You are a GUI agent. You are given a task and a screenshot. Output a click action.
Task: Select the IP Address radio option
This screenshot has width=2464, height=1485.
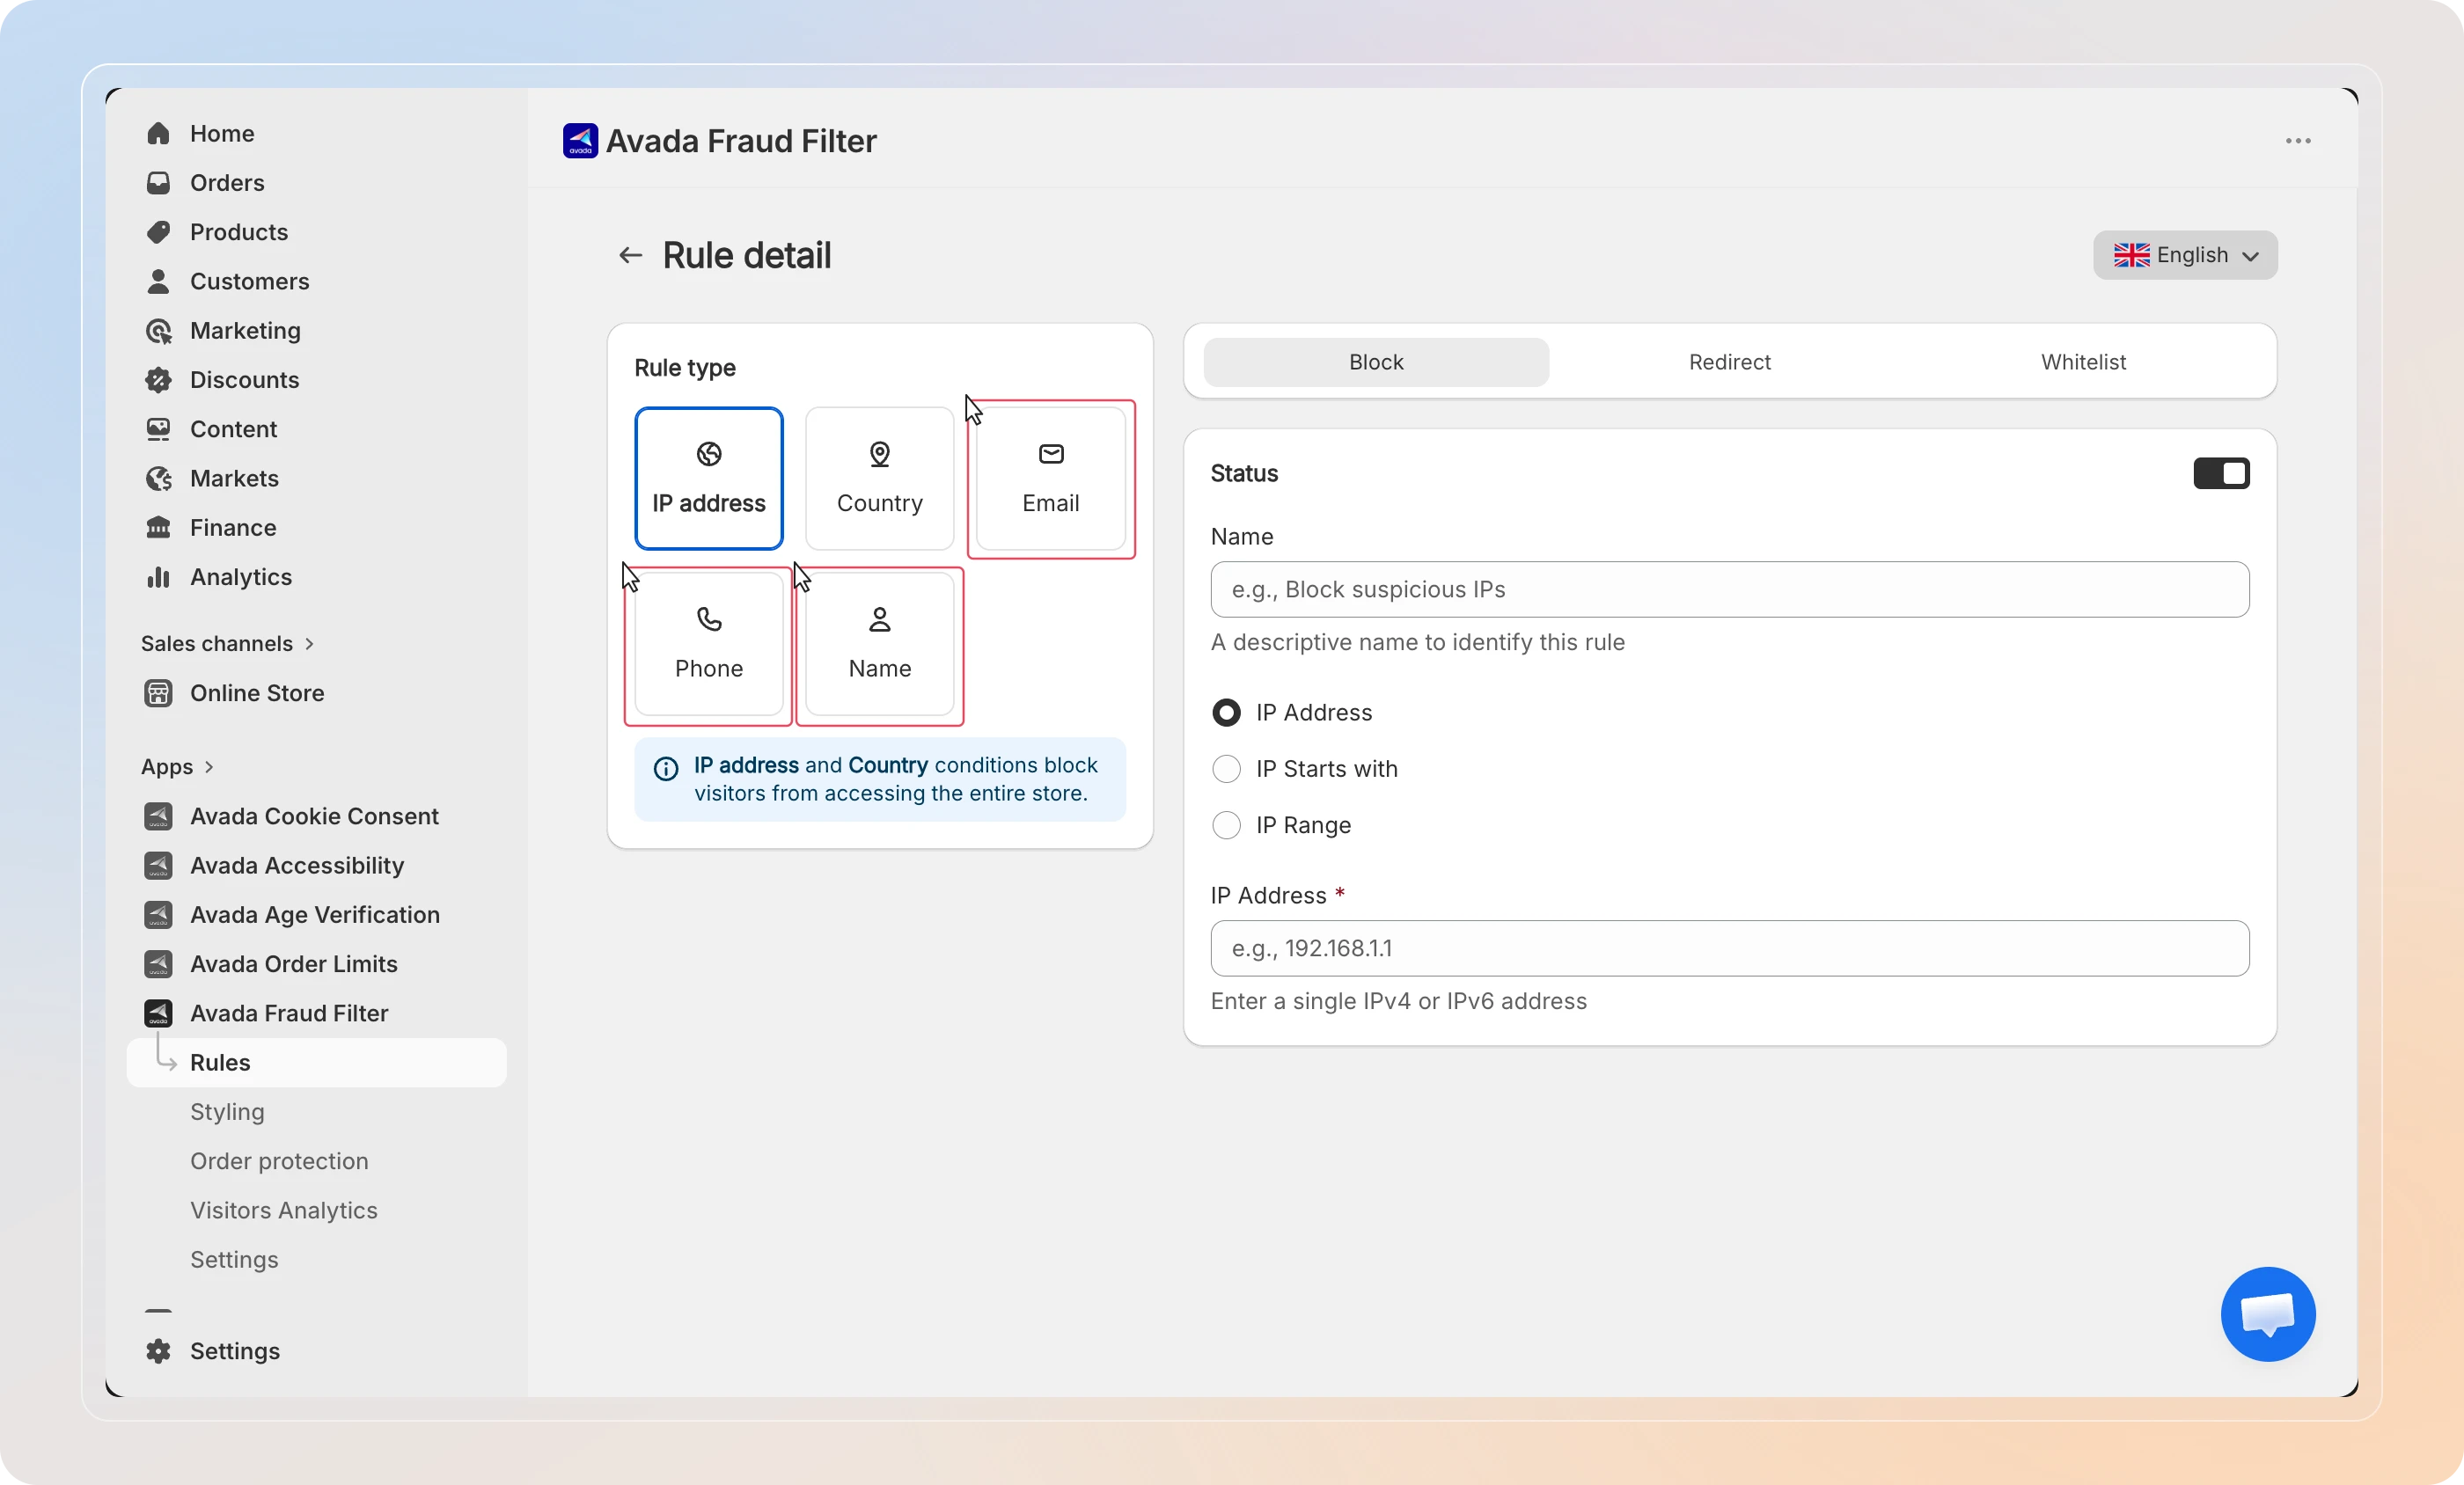point(1226,712)
